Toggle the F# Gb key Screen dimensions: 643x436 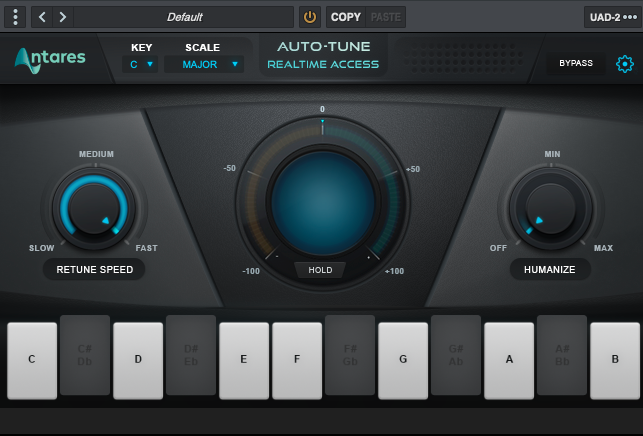(350, 355)
